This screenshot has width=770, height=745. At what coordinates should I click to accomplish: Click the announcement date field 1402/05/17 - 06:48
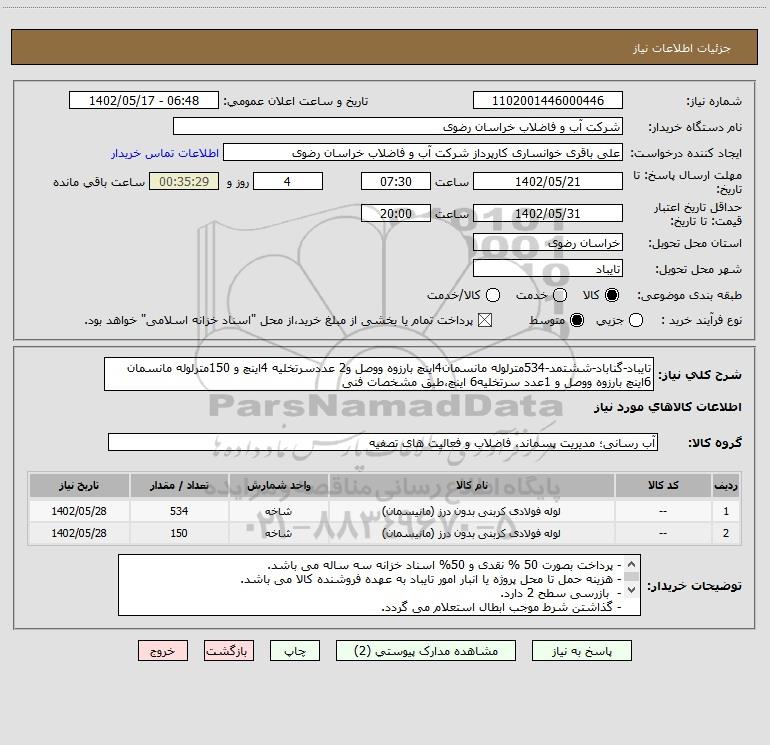click(x=144, y=101)
